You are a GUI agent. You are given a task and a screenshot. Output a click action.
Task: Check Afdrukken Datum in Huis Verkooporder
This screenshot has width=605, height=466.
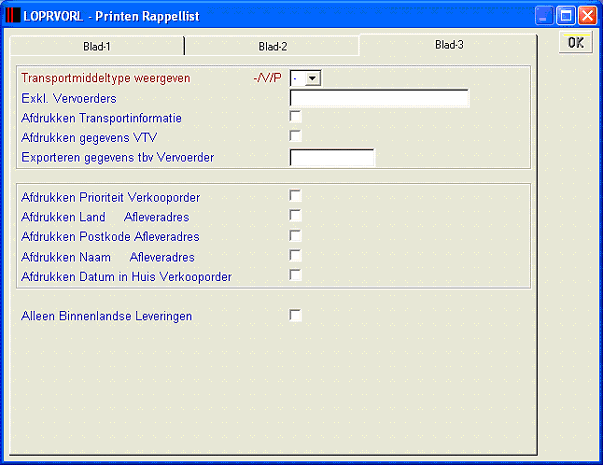point(296,275)
